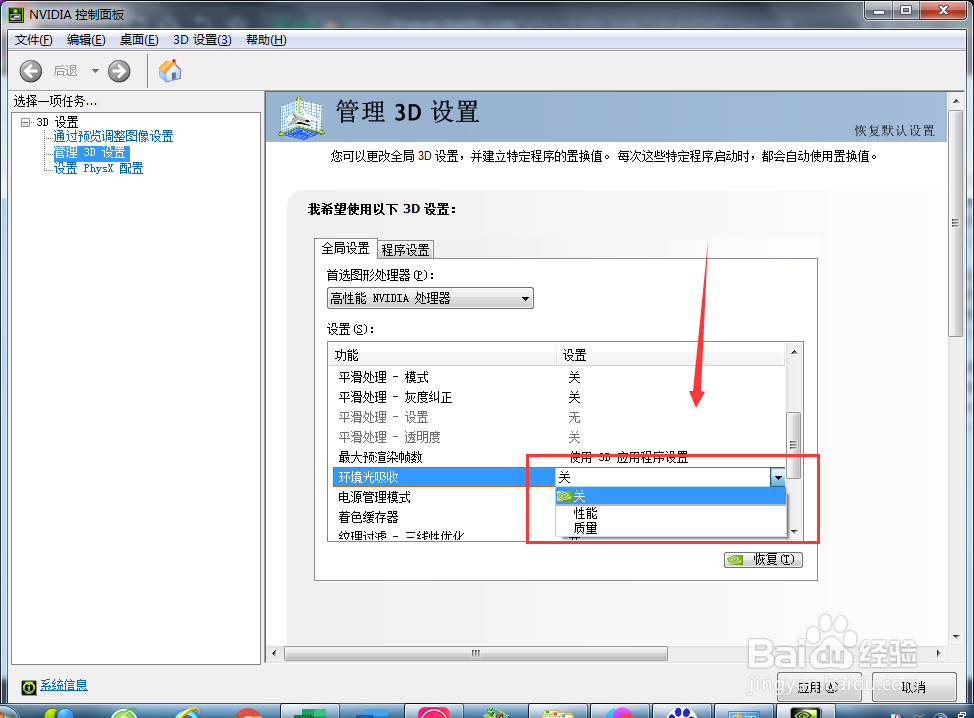Click the NVIDIA icon in the taskbar

(x=807, y=711)
